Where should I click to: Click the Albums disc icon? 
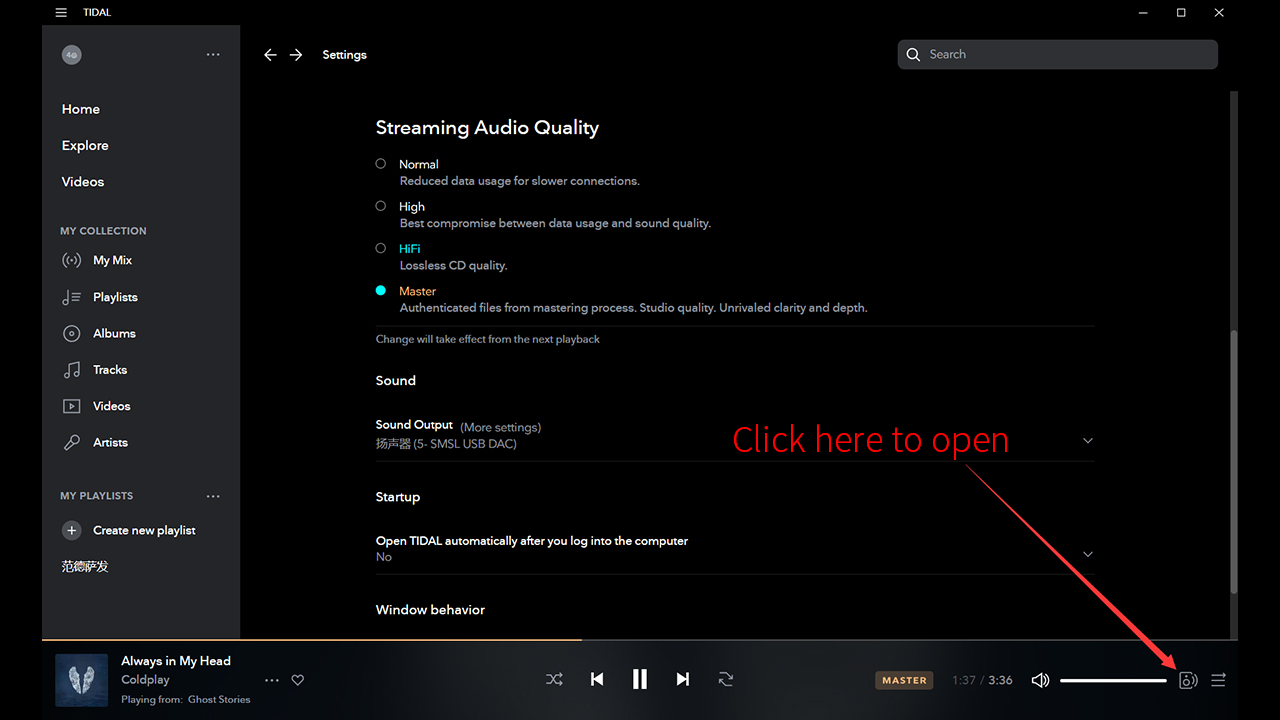tap(71, 333)
